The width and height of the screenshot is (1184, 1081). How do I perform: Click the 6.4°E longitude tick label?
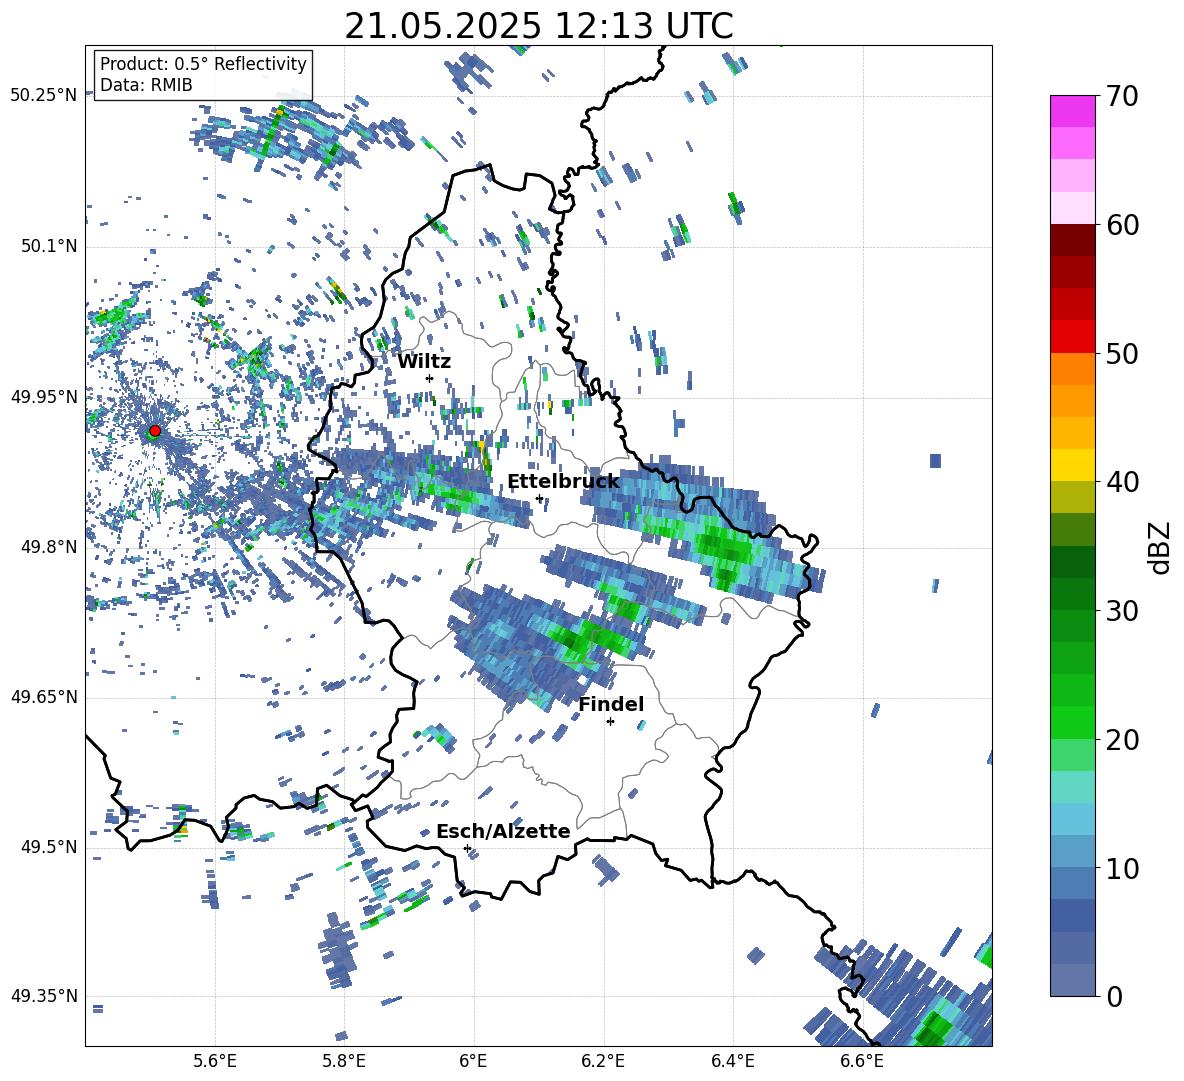[732, 1061]
